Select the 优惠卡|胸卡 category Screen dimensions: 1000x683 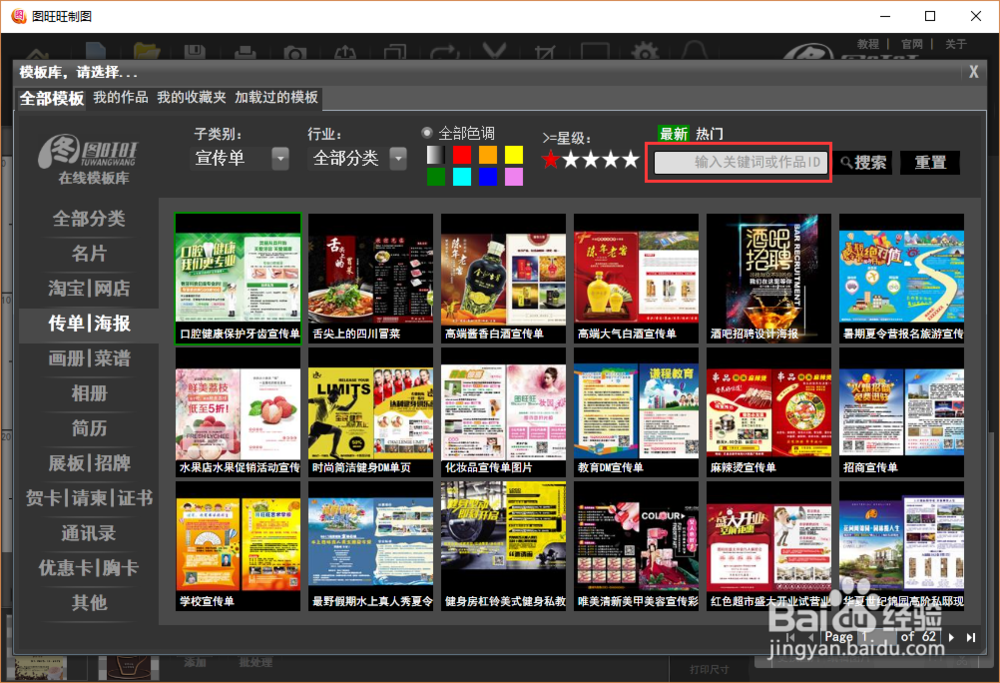point(89,568)
